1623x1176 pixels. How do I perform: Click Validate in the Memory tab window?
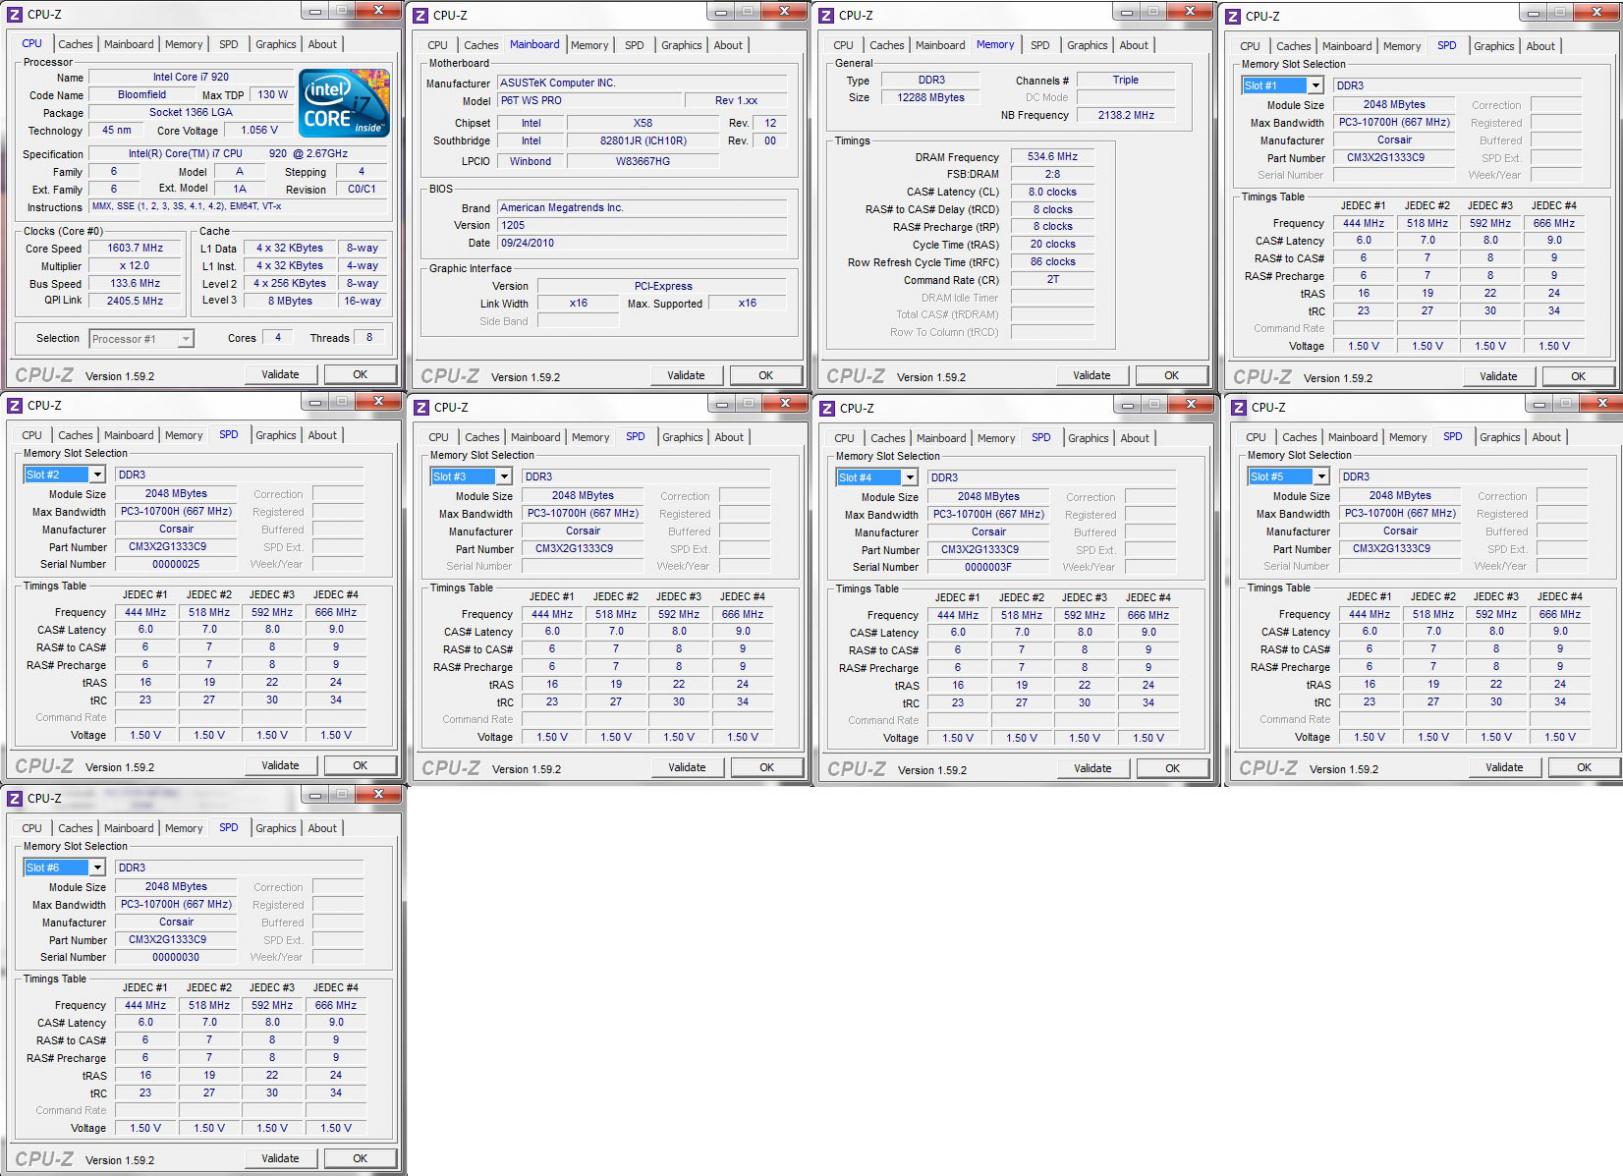point(1092,376)
